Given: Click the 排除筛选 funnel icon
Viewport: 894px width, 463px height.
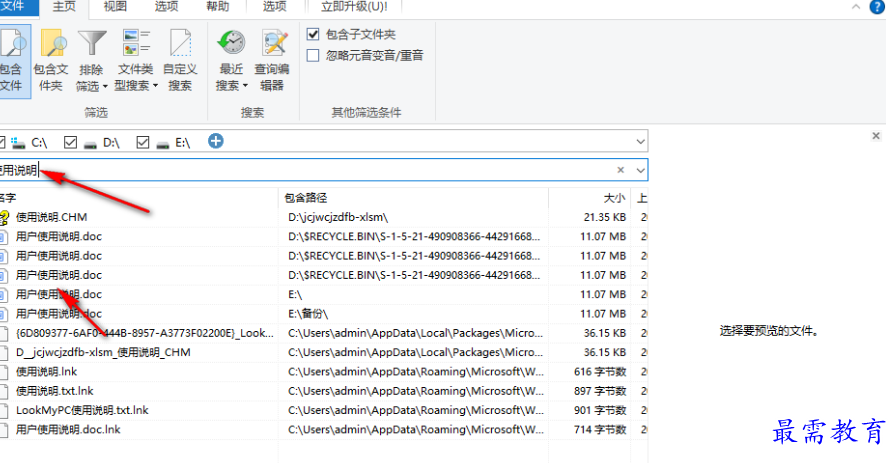Looking at the screenshot, I should (92, 43).
